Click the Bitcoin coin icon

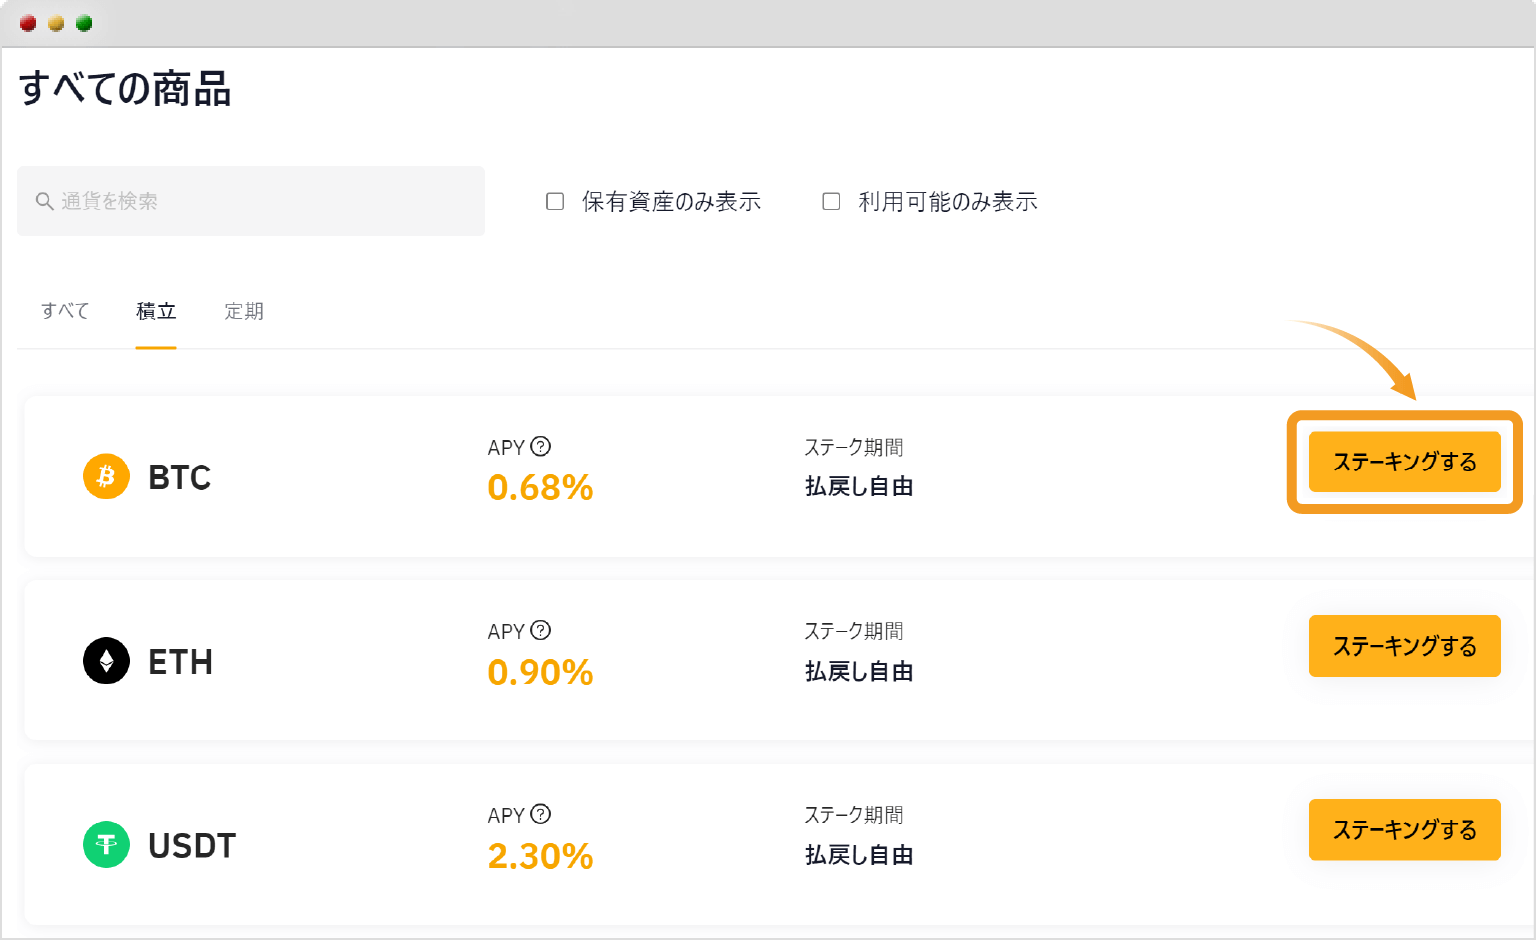106,476
